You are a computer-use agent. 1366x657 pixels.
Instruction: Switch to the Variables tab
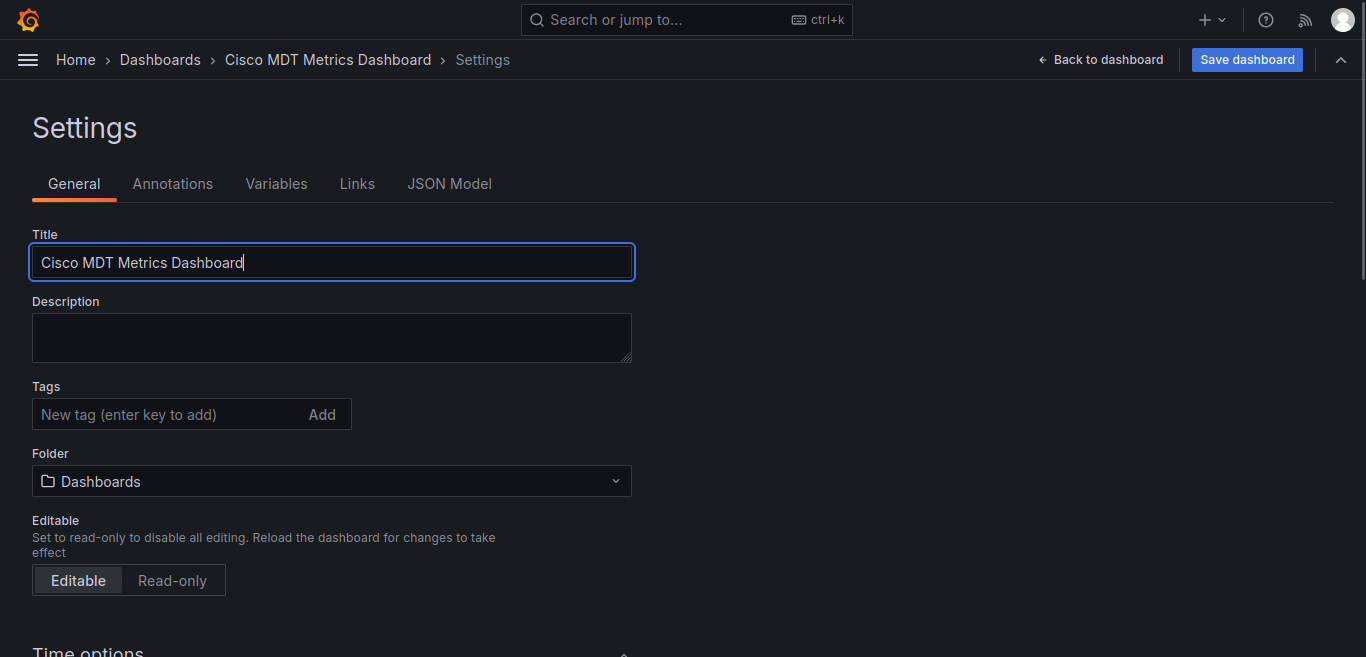click(277, 184)
